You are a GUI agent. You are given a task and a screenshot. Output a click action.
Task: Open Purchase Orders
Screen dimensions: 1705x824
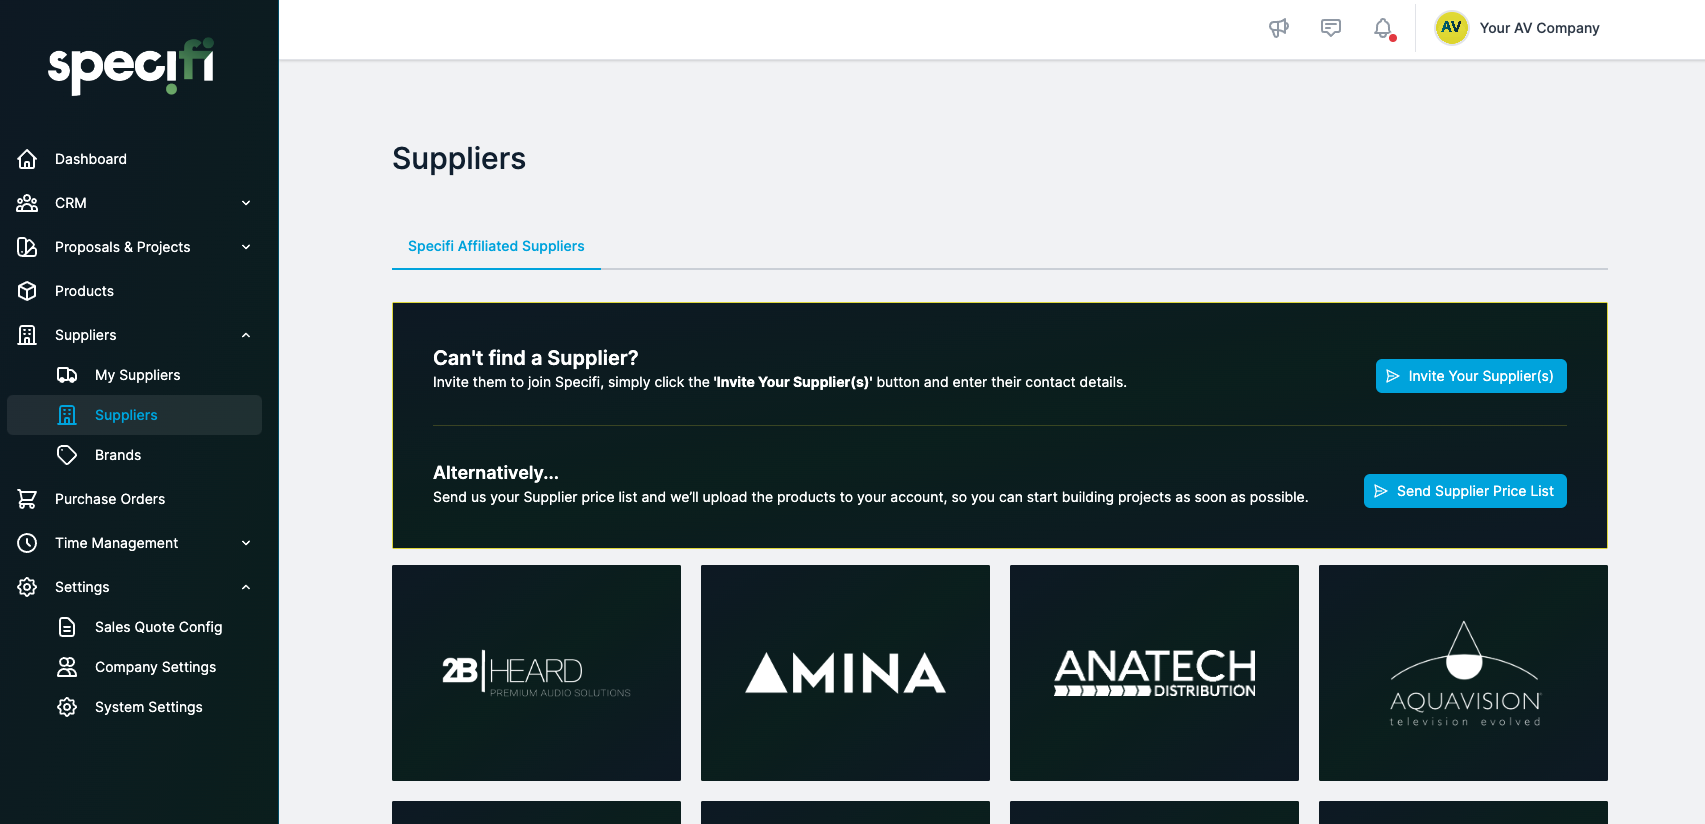pyautogui.click(x=110, y=499)
